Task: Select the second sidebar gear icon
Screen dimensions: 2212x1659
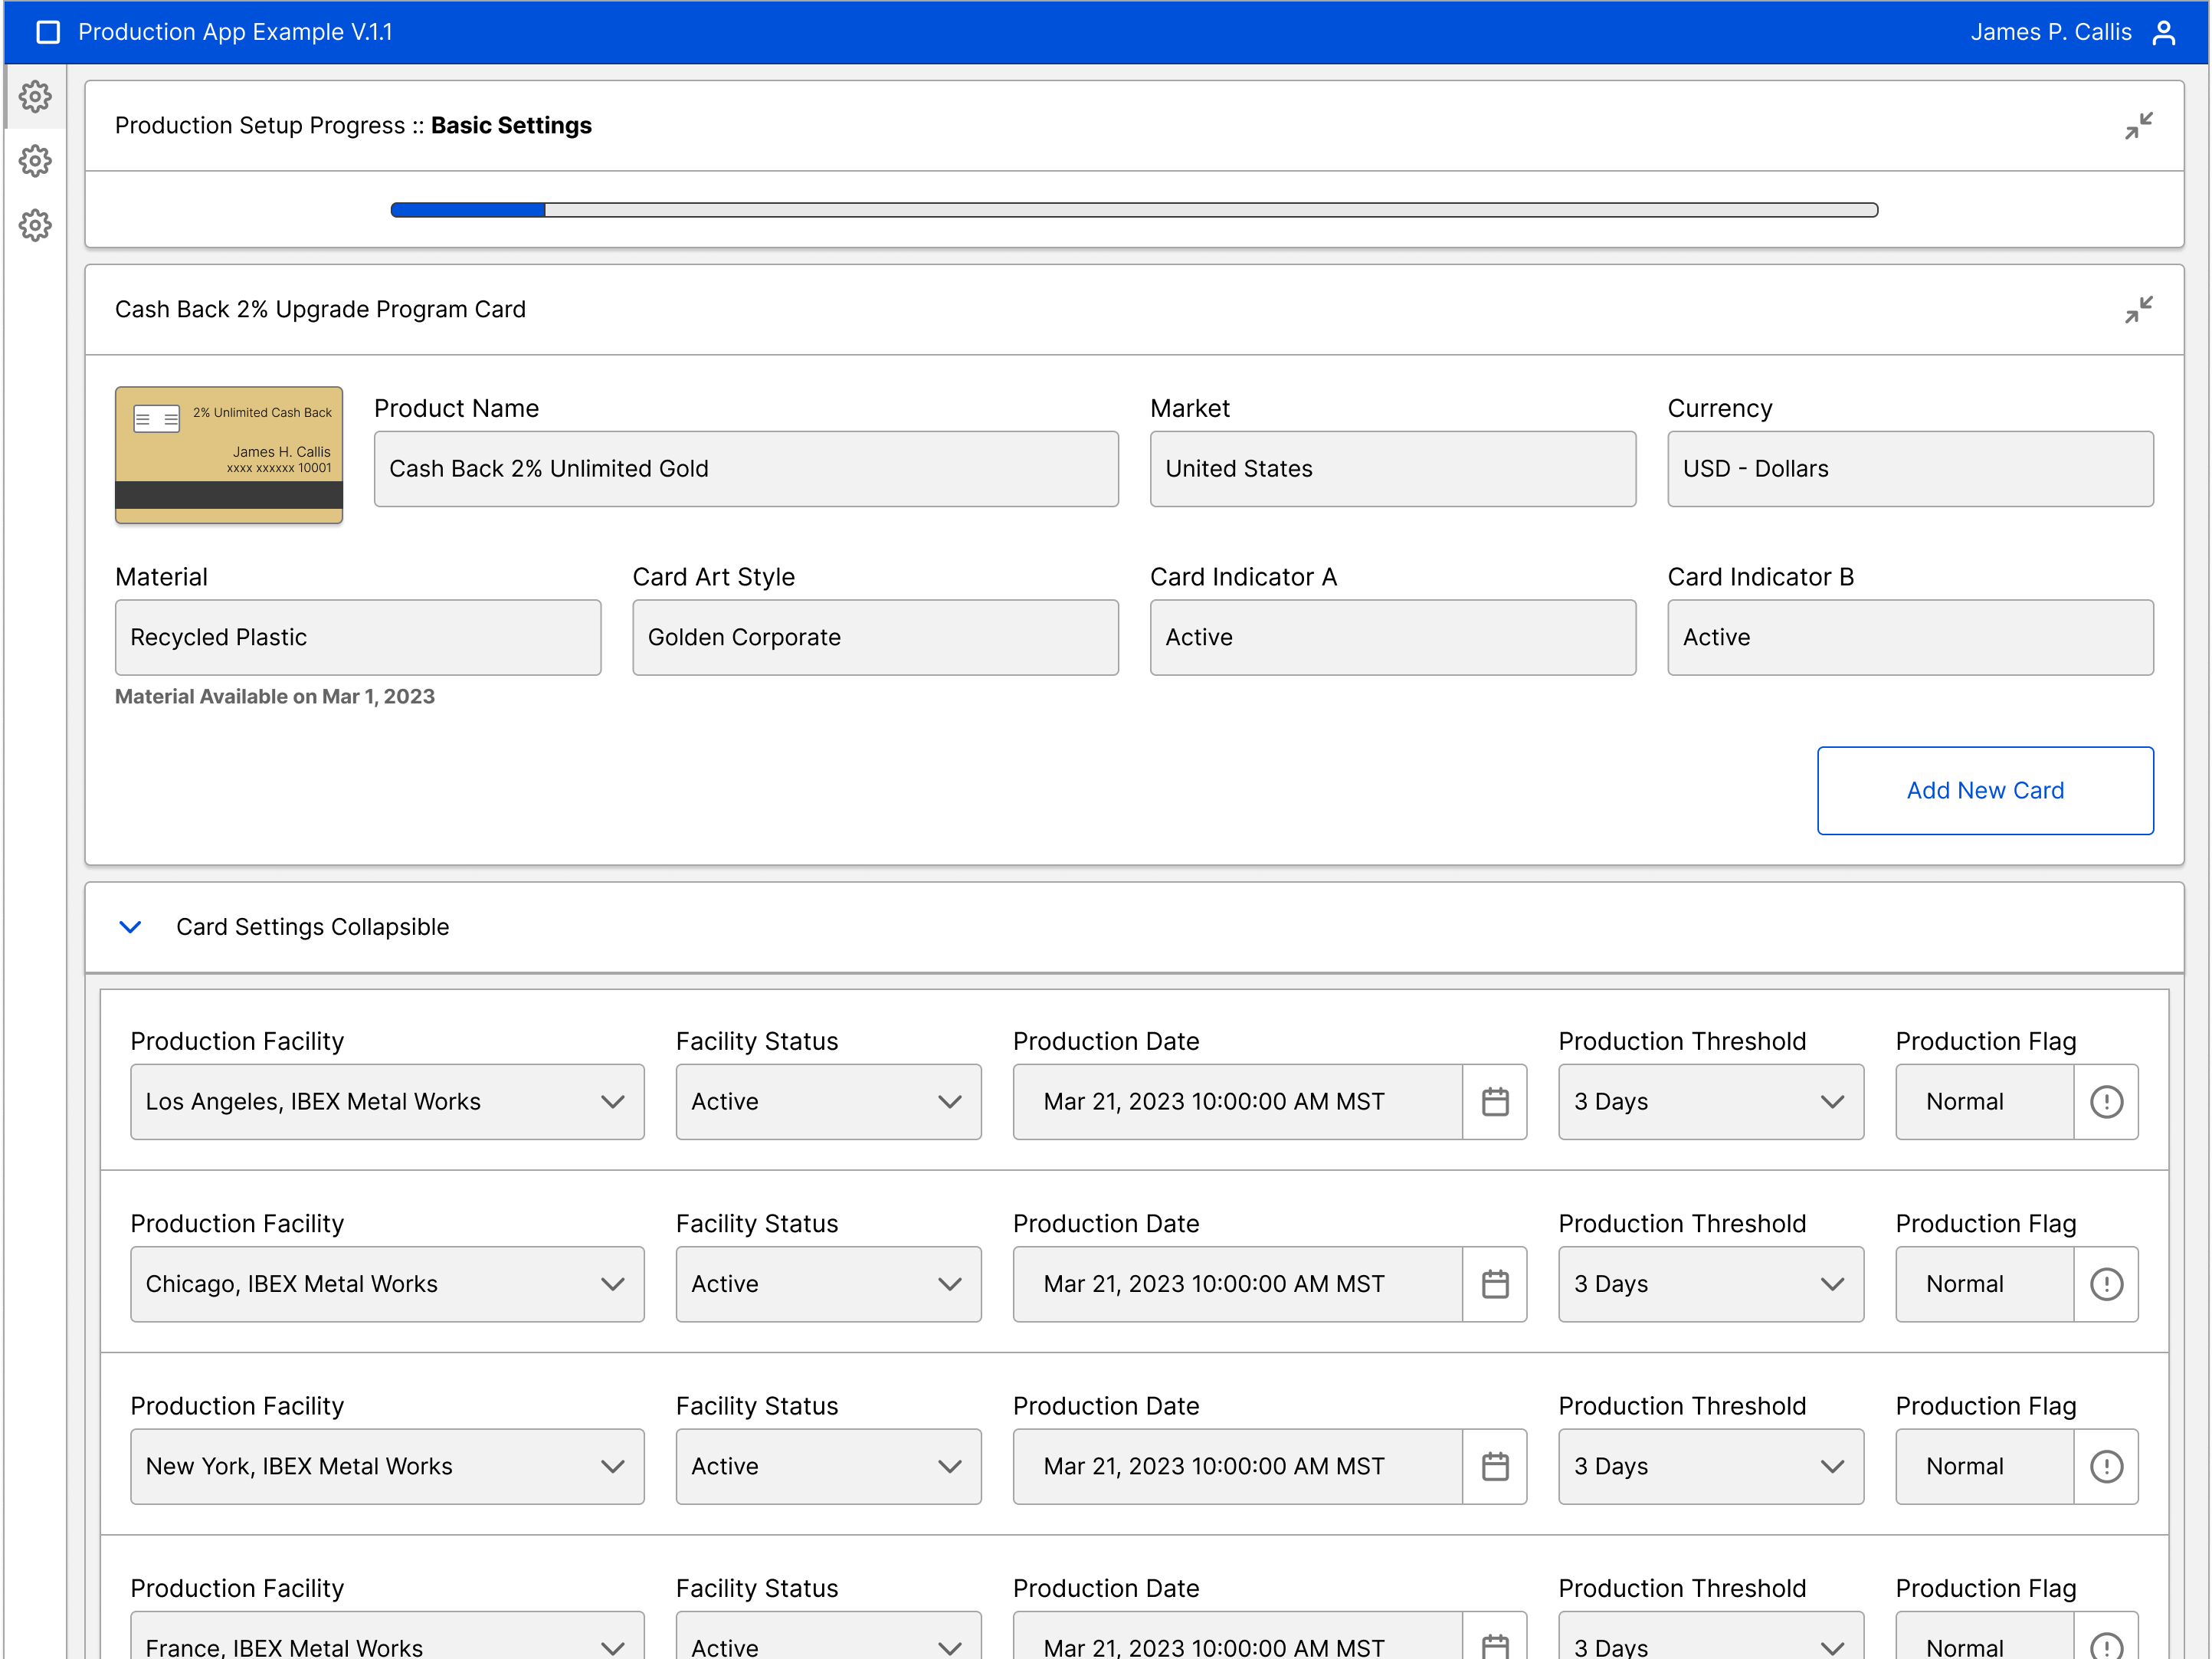Action: (x=35, y=161)
